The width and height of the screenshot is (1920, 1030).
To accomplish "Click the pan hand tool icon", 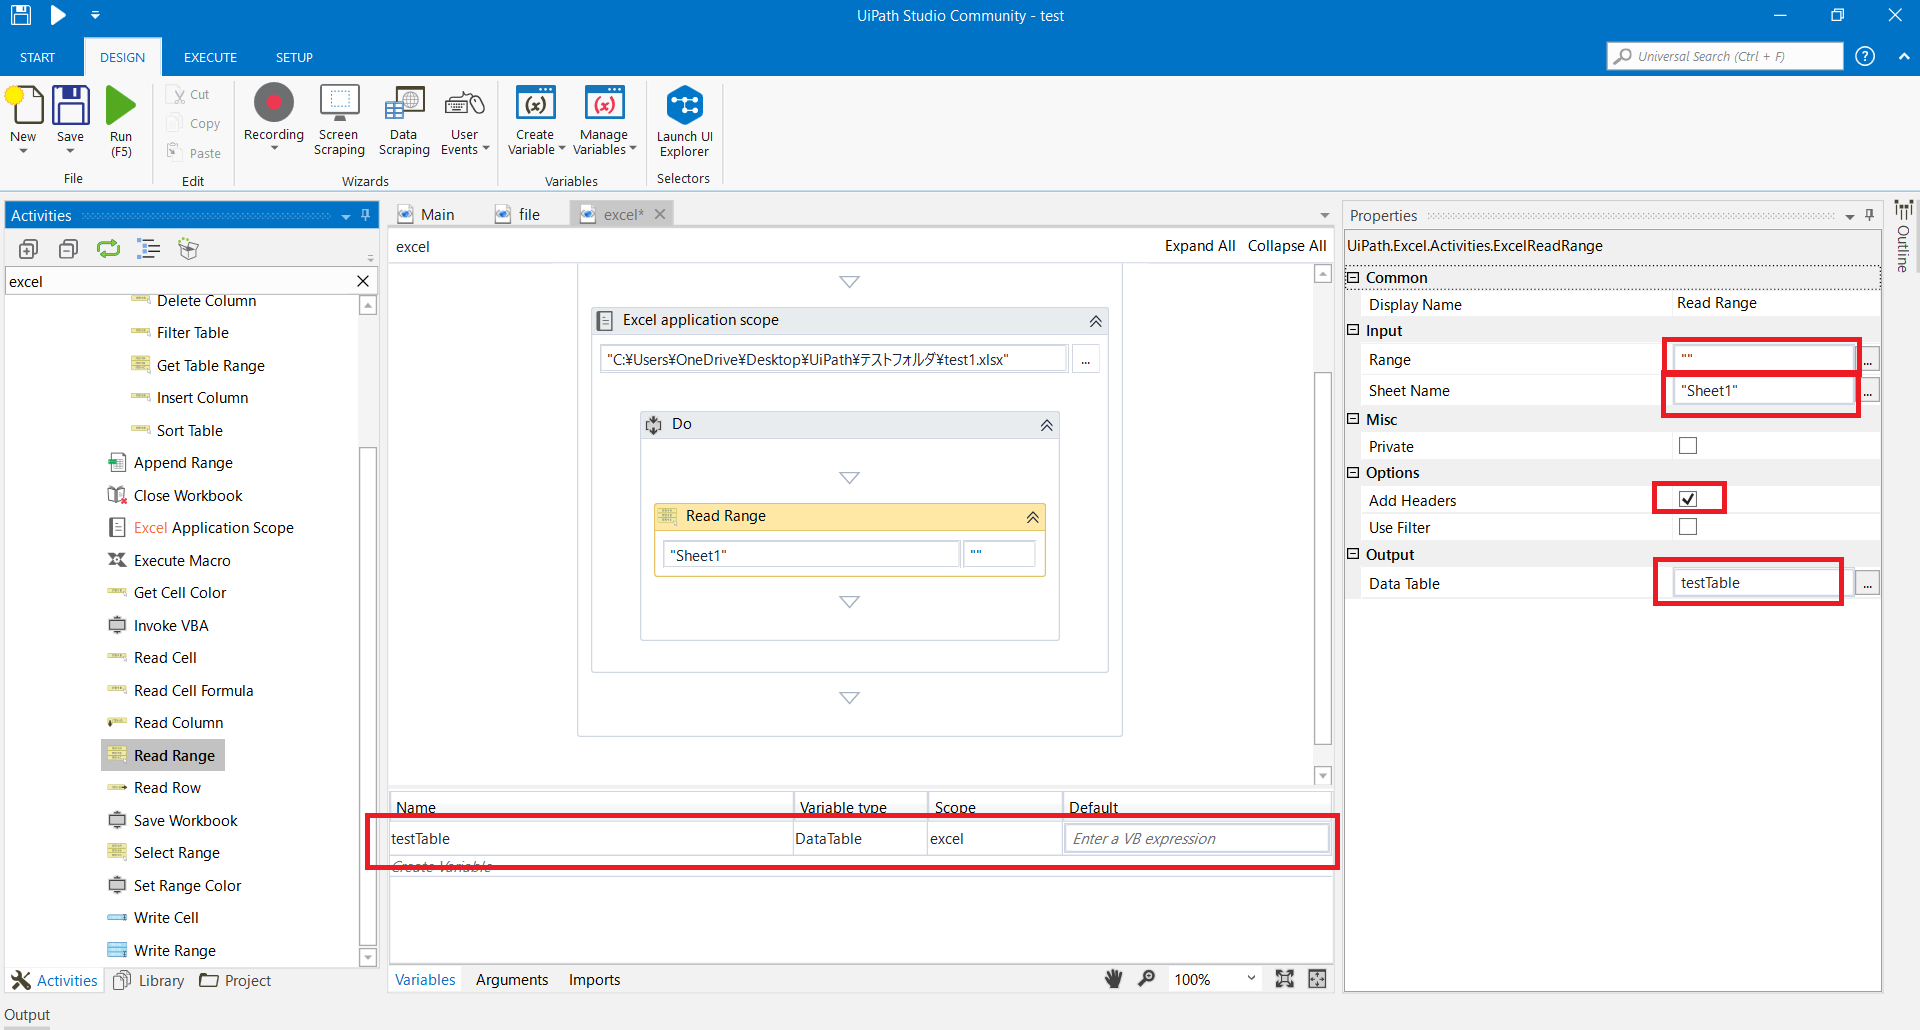I will coord(1113,979).
